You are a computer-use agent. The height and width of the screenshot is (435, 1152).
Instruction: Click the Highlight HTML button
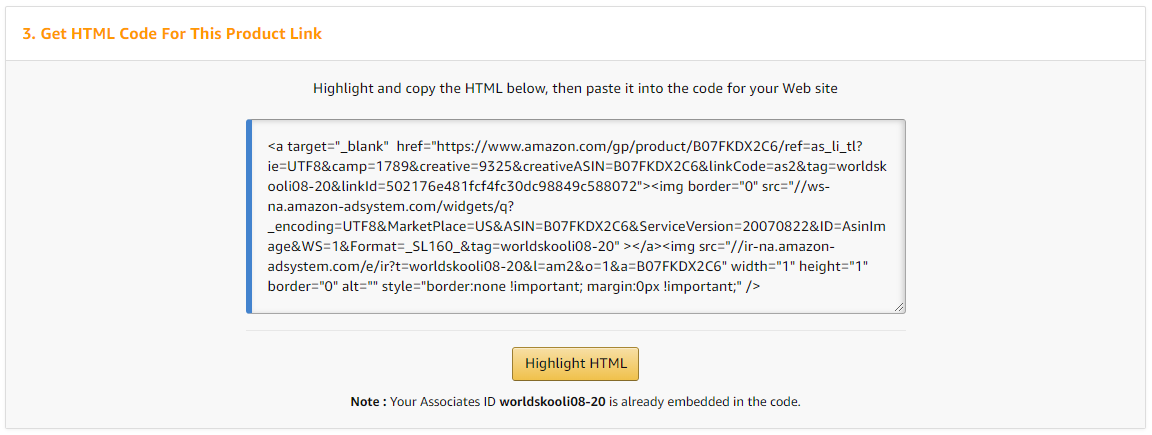pos(575,364)
